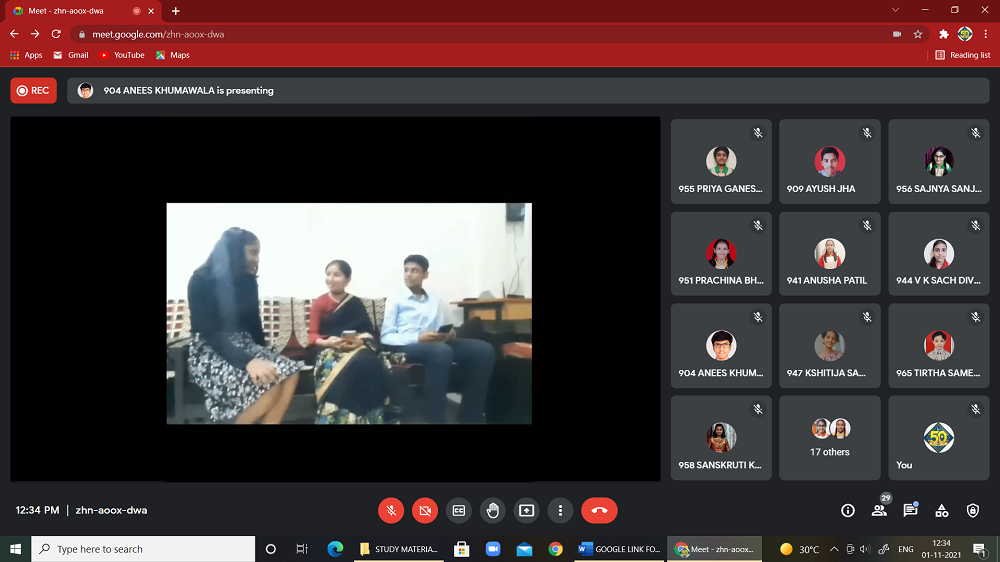Screen dimensions: 1000x562
Task: Turn on closed captions
Action: 459,510
